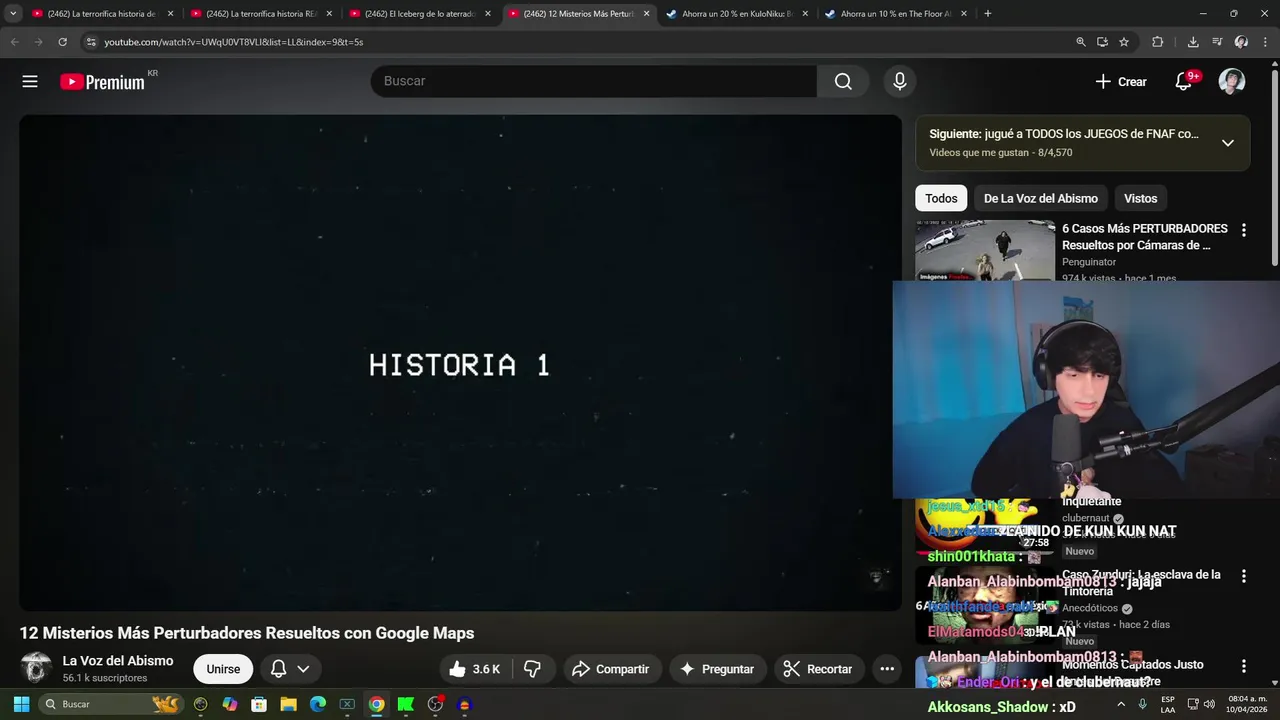The width and height of the screenshot is (1280, 720).
Task: Click the Crear button
Action: tap(1121, 82)
